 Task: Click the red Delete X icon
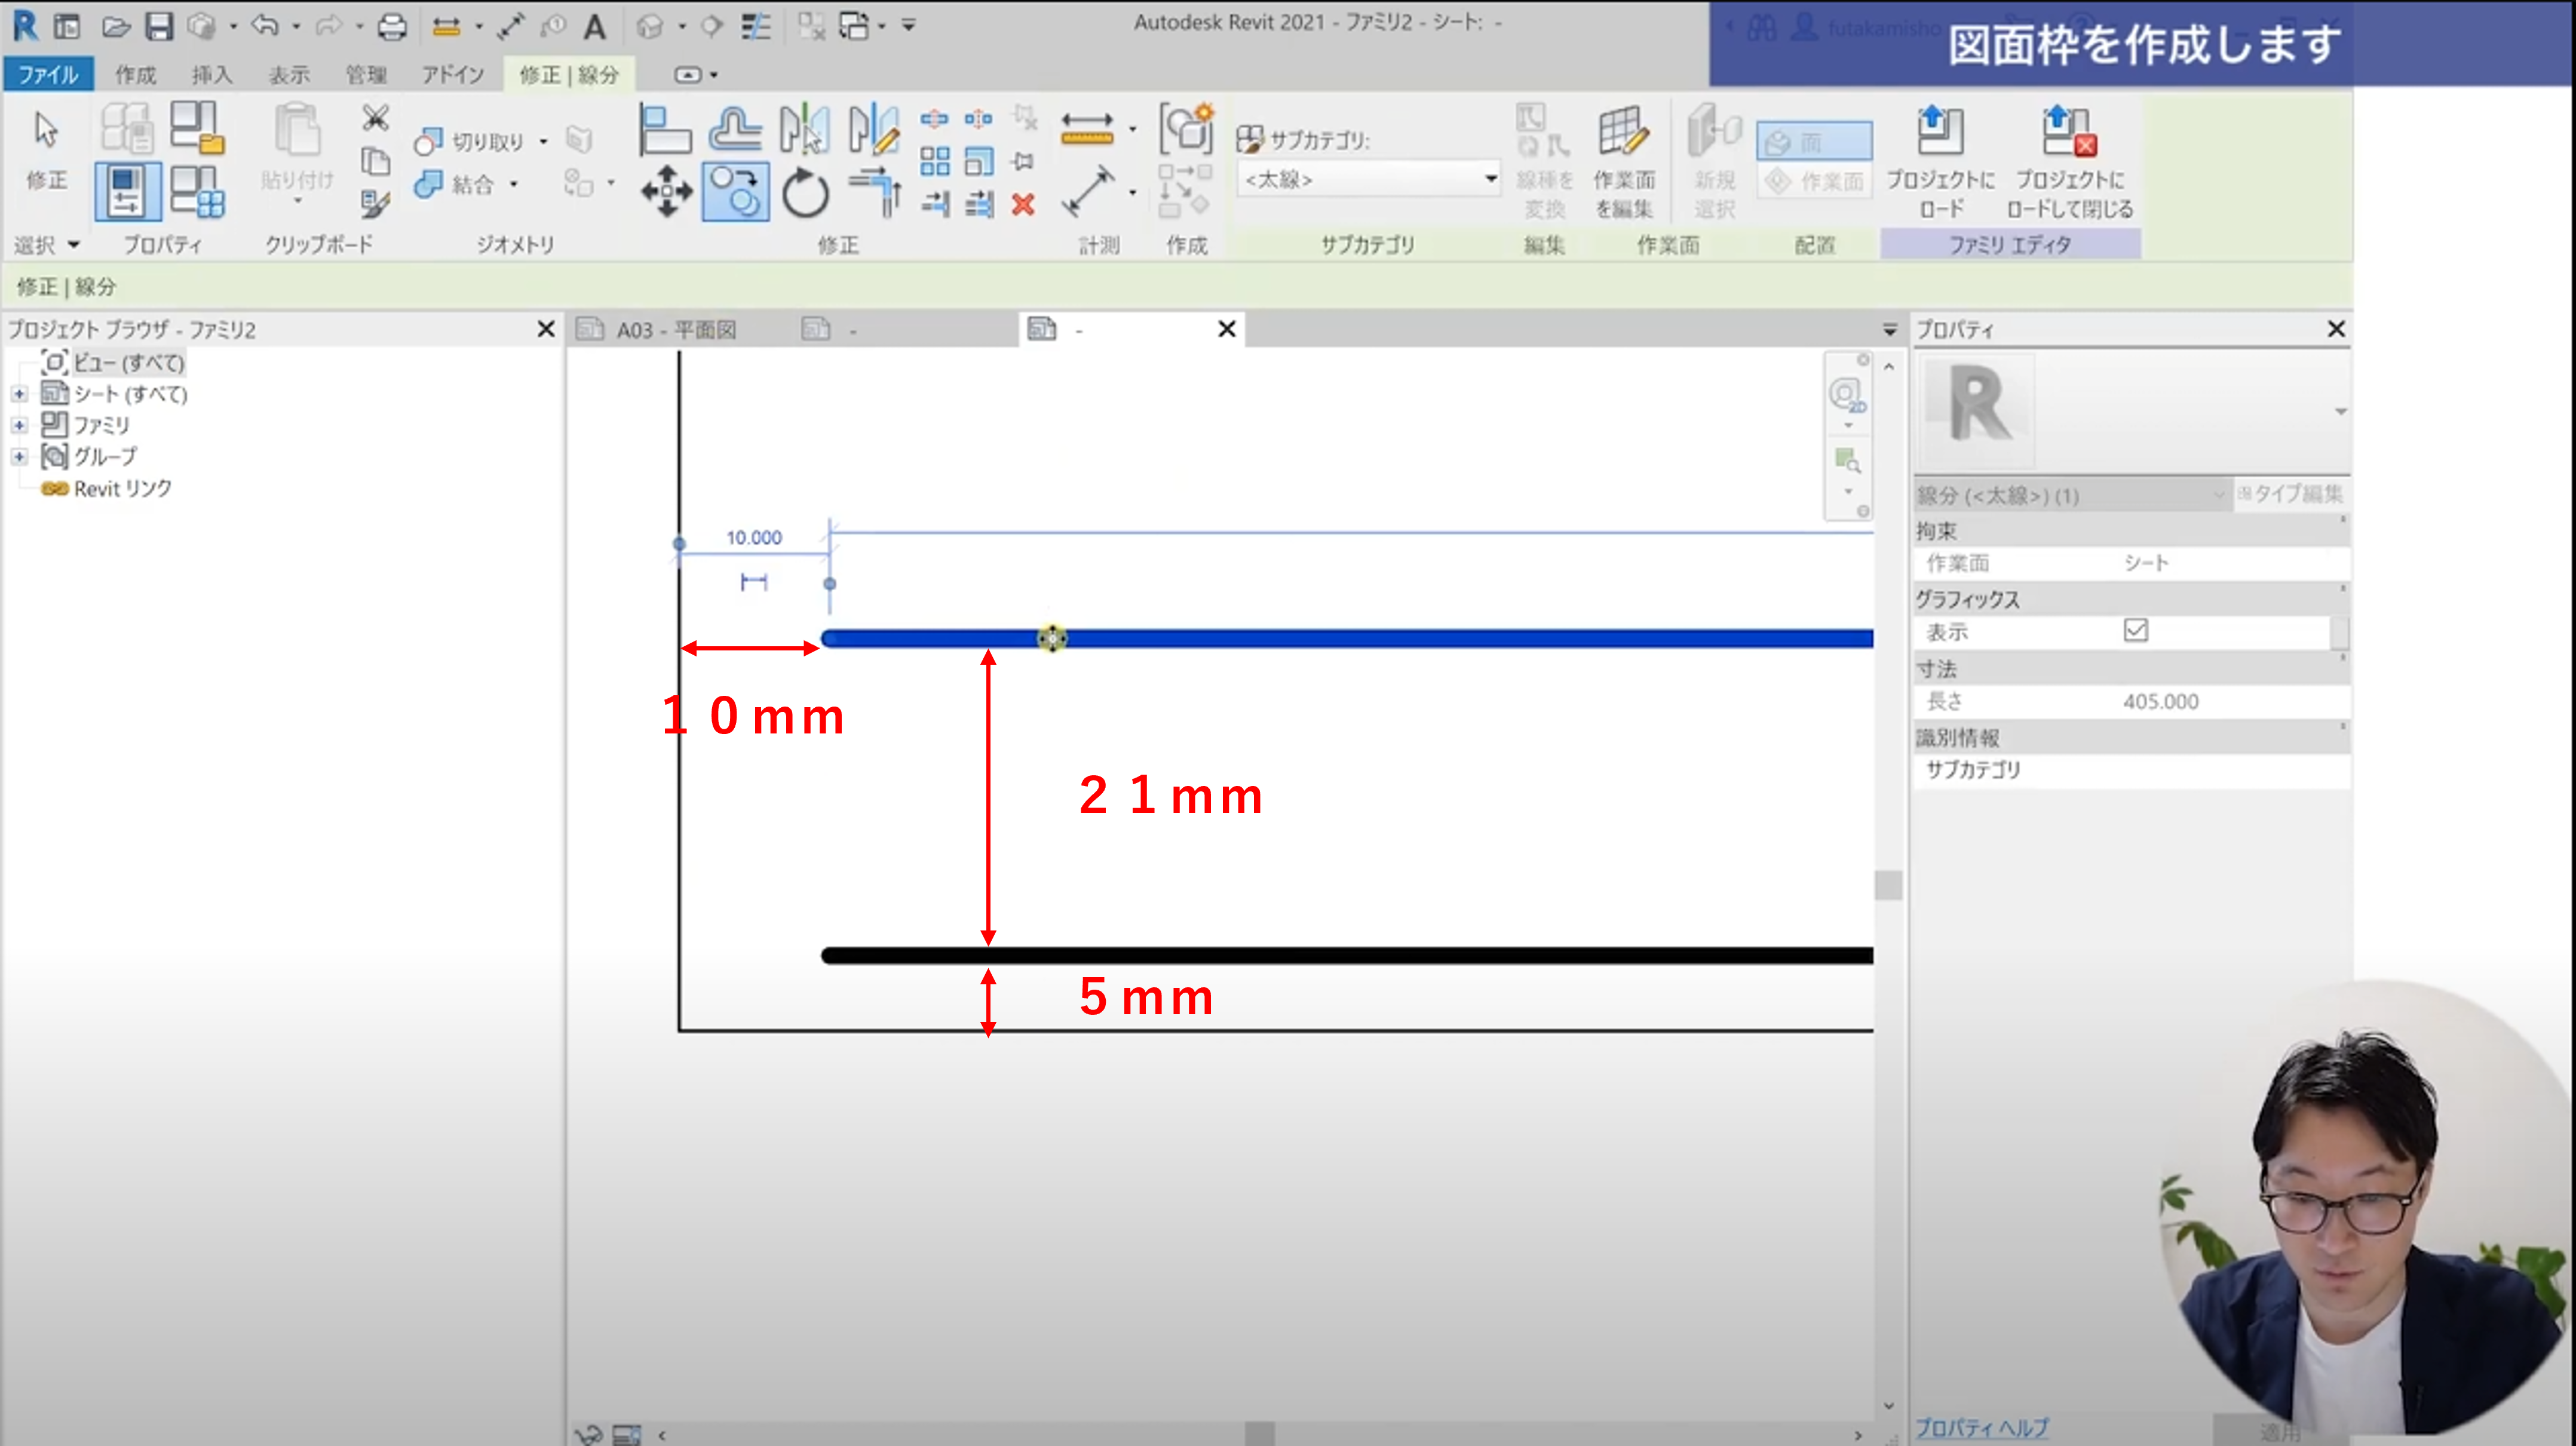click(x=1022, y=205)
